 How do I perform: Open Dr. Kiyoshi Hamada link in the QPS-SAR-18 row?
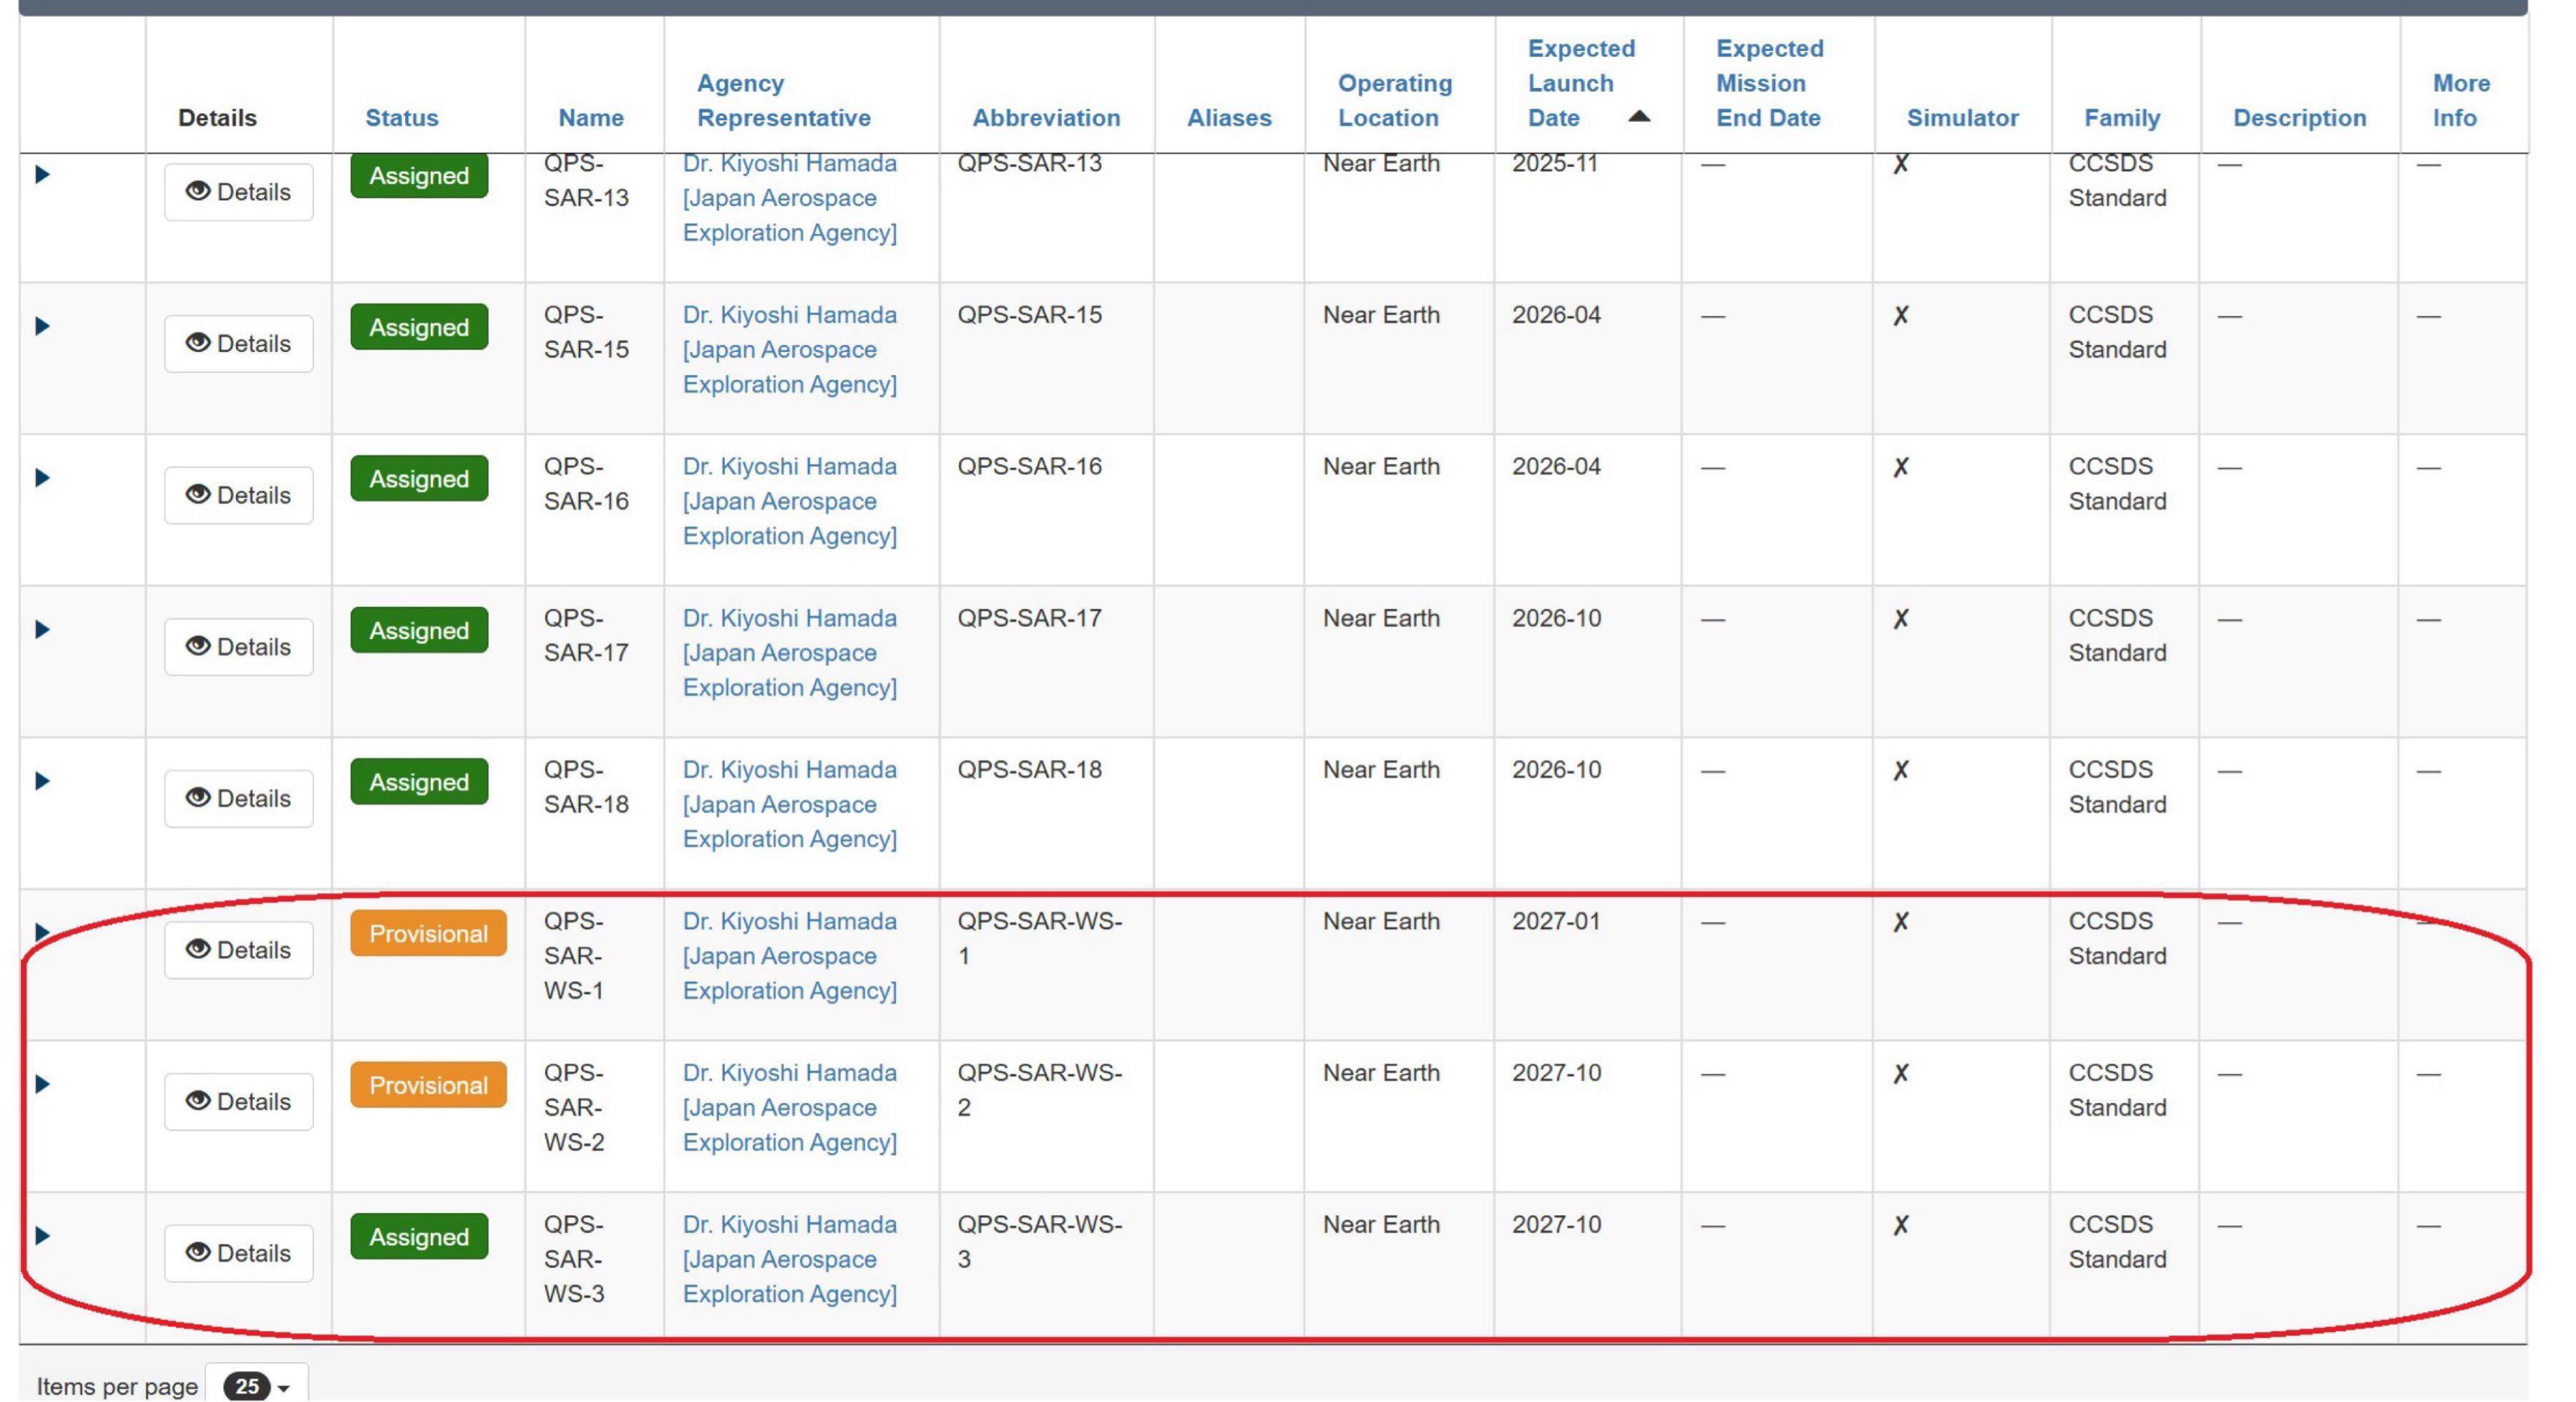pyautogui.click(x=789, y=770)
